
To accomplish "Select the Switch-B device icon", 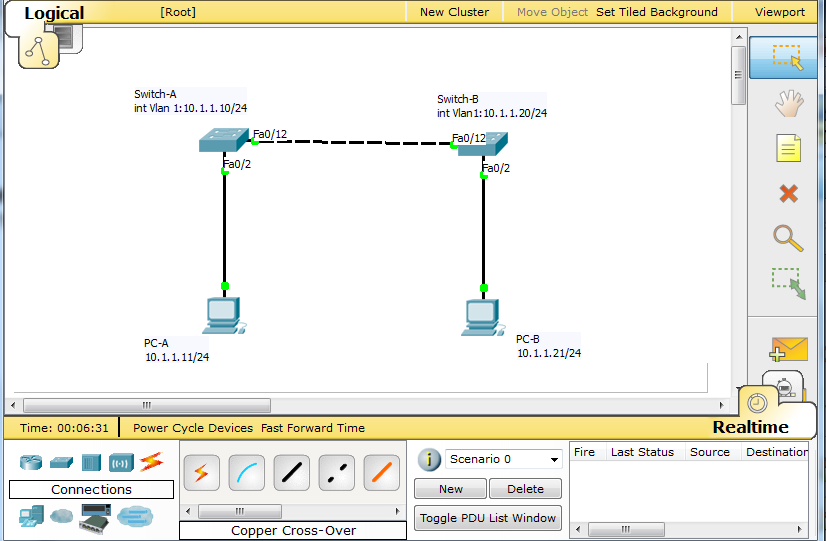I will coord(483,144).
